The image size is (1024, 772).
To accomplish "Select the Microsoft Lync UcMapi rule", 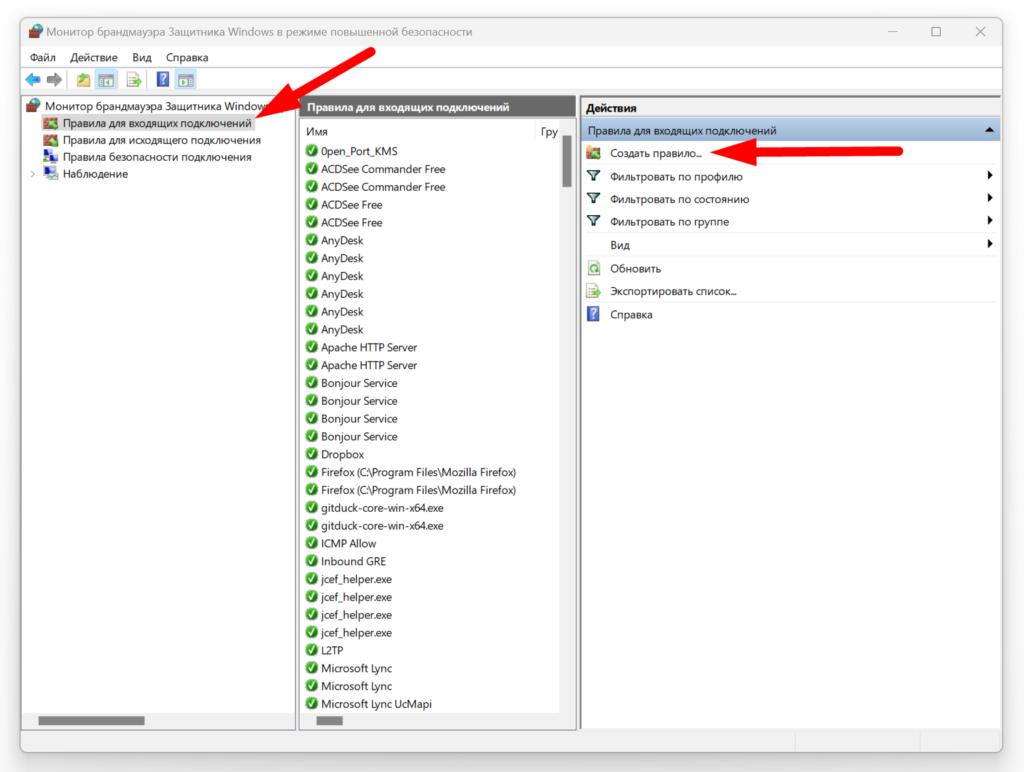I will (376, 703).
